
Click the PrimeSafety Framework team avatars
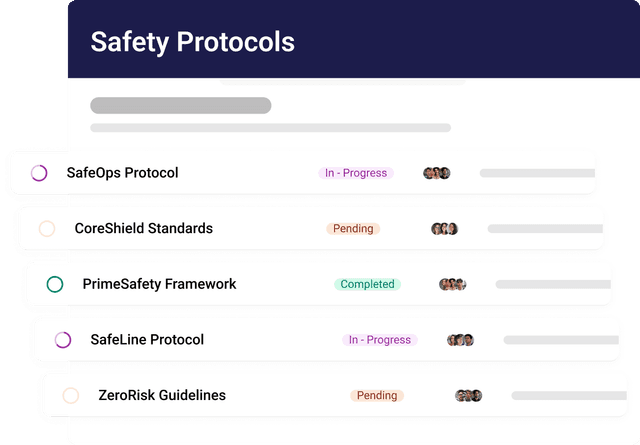click(453, 285)
